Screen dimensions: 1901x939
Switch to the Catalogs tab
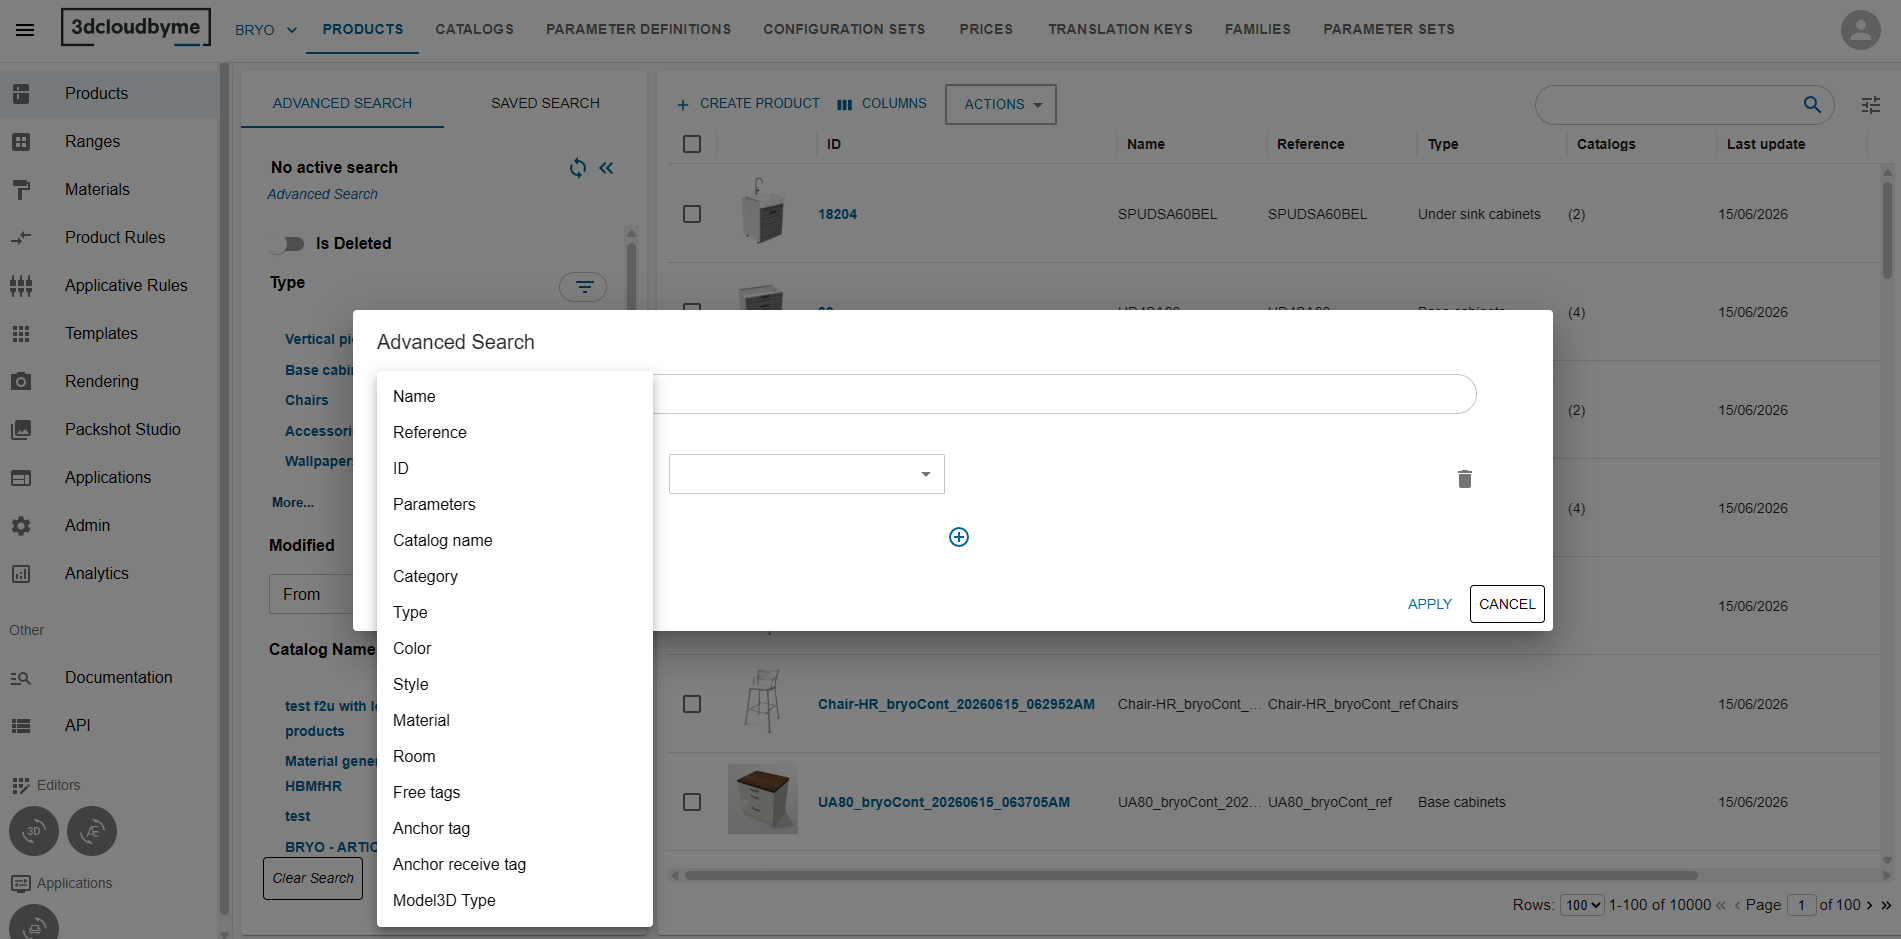pos(474,30)
